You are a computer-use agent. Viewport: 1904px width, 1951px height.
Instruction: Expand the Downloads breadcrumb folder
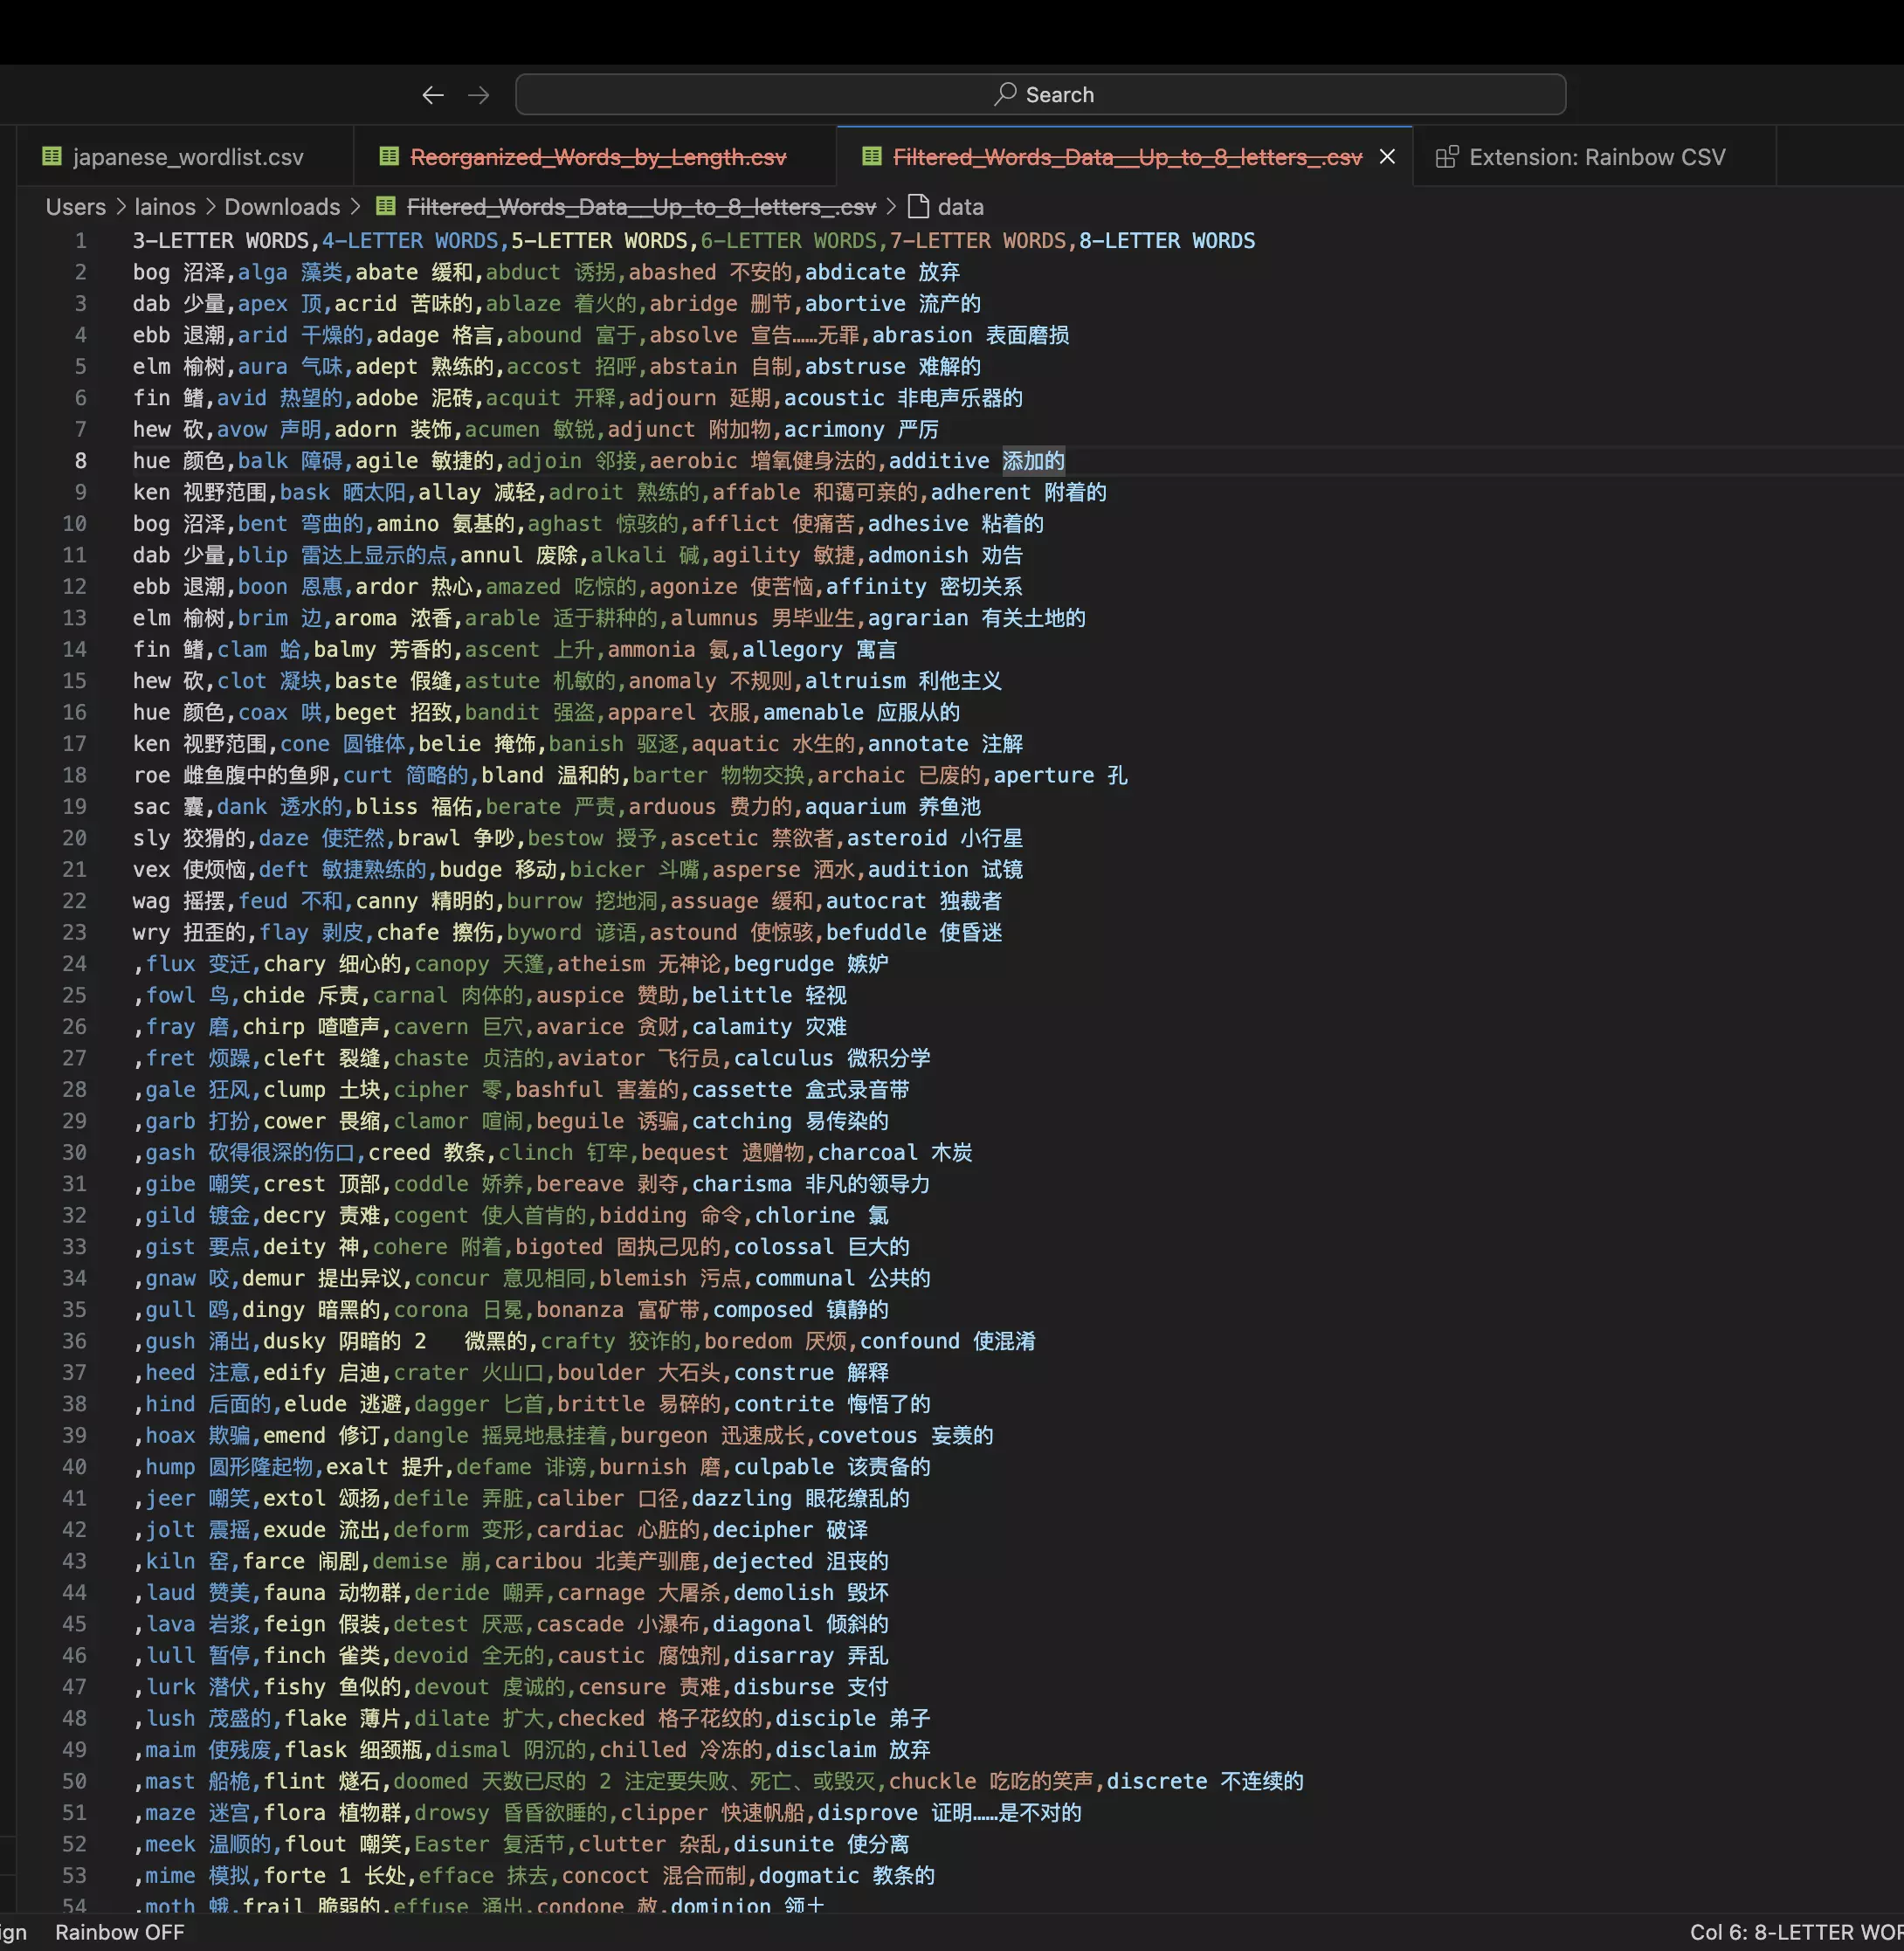point(282,207)
